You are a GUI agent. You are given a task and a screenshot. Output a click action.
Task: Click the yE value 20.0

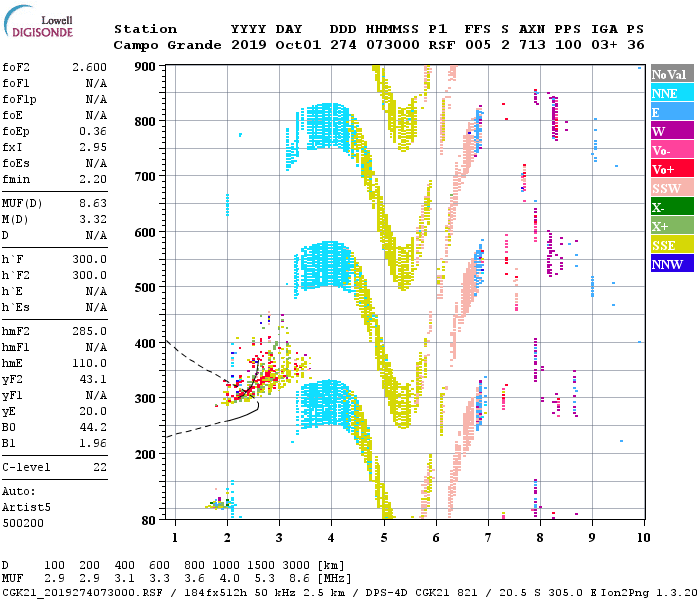click(93, 412)
